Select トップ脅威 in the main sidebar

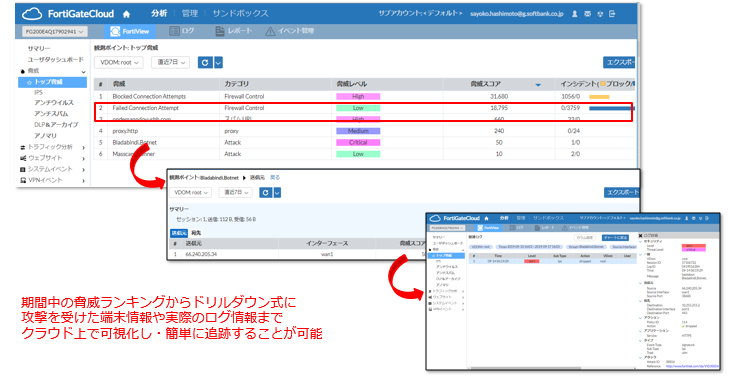(52, 82)
